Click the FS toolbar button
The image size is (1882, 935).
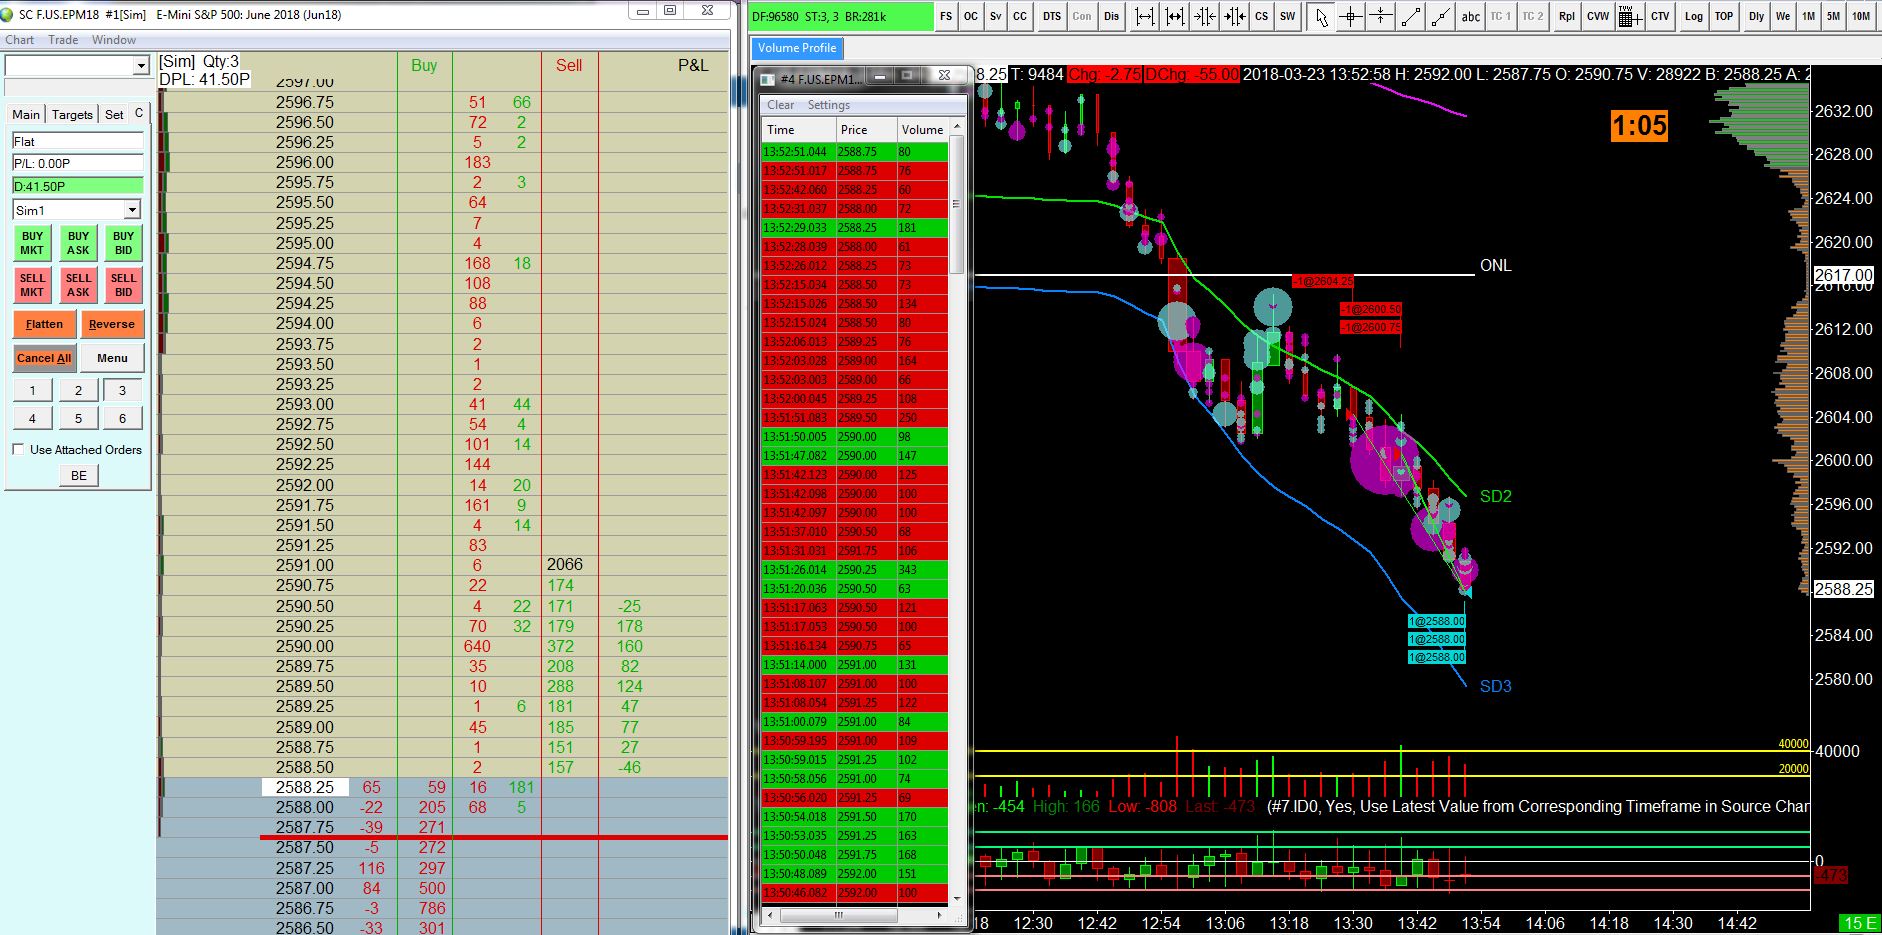(946, 16)
